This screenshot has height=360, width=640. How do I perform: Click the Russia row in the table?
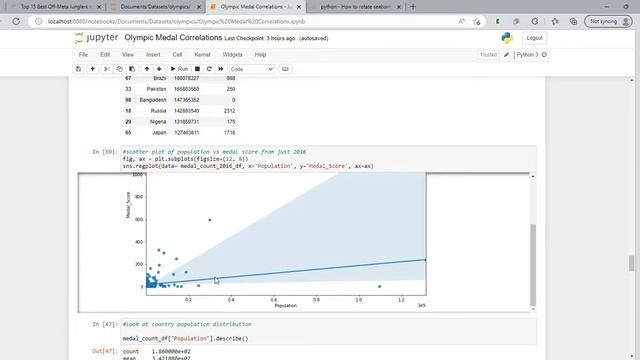(x=180, y=111)
